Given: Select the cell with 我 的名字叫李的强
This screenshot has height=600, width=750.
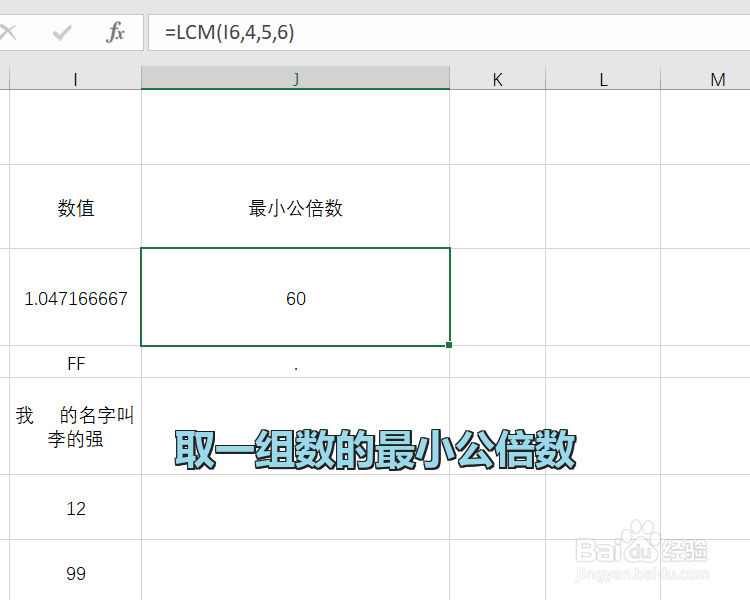Looking at the screenshot, I should (76, 426).
